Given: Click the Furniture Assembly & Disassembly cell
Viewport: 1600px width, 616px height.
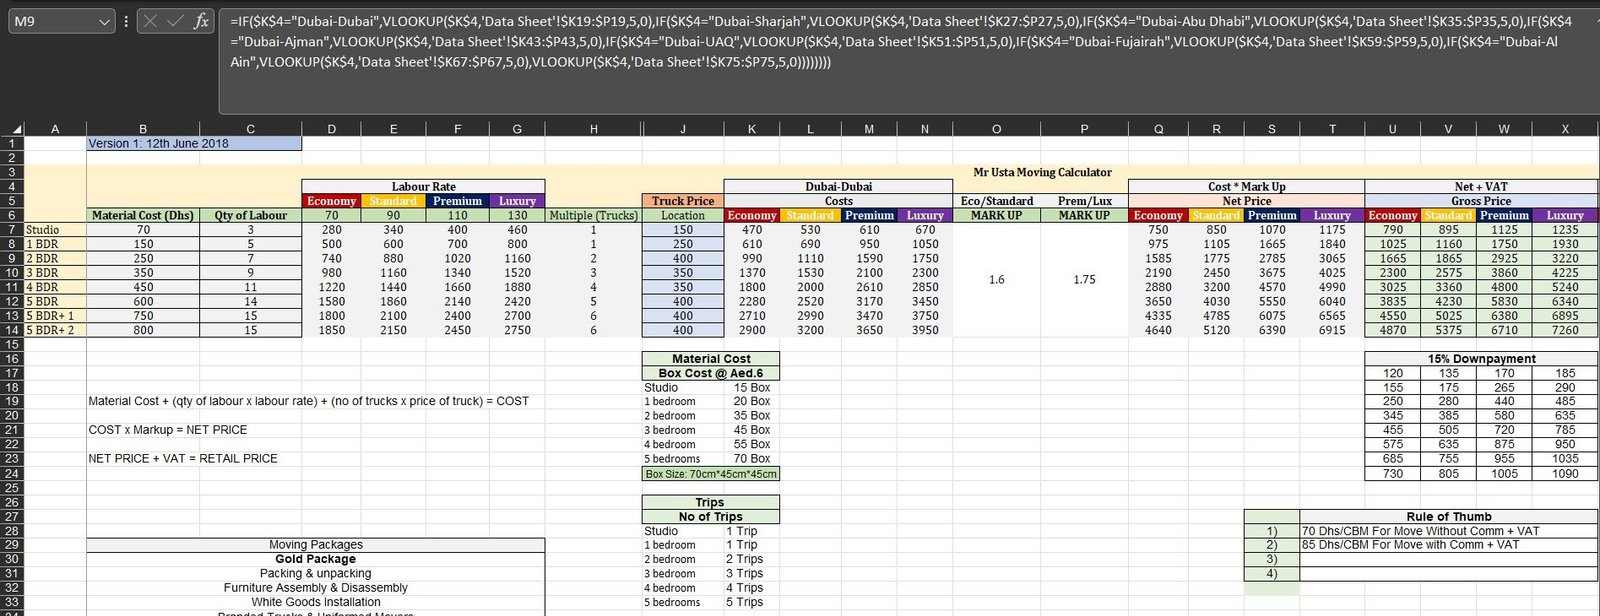Looking at the screenshot, I should [315, 588].
